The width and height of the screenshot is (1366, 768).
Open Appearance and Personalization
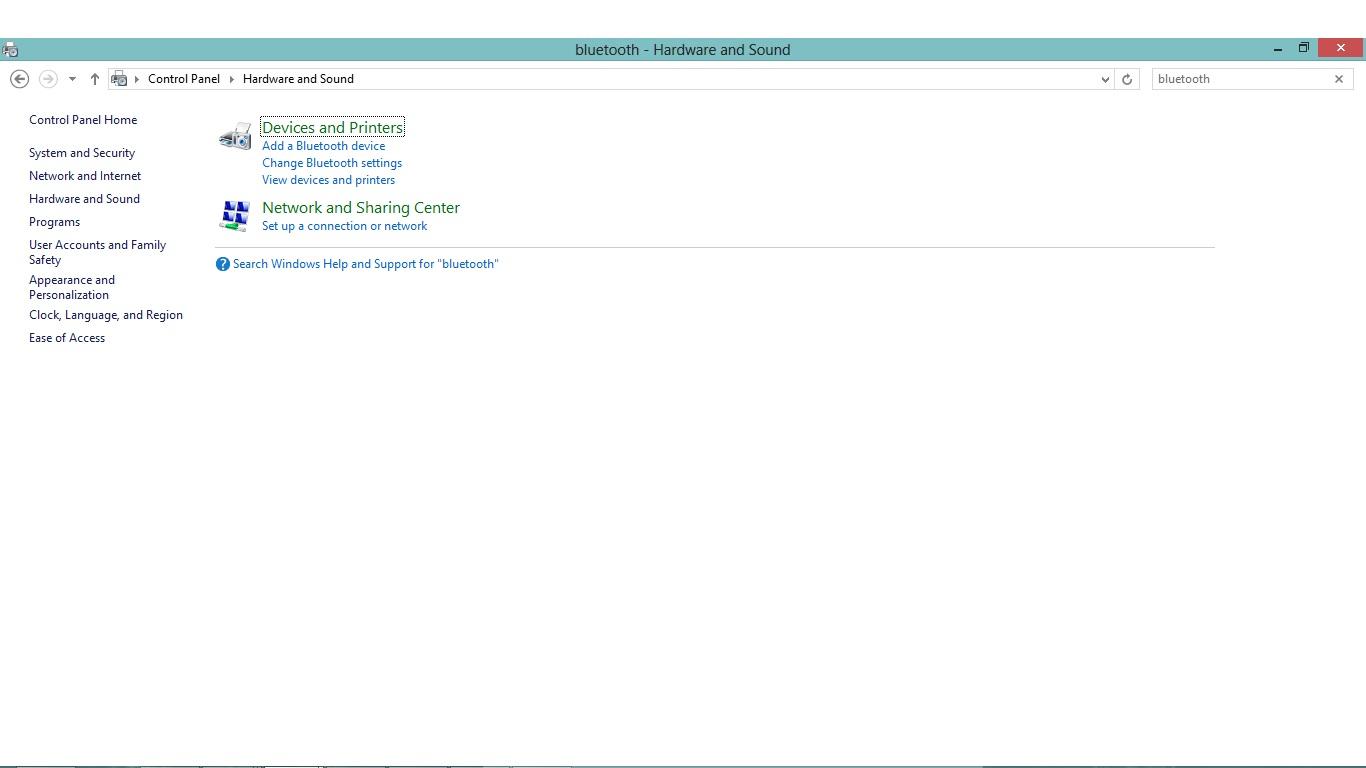coord(72,287)
